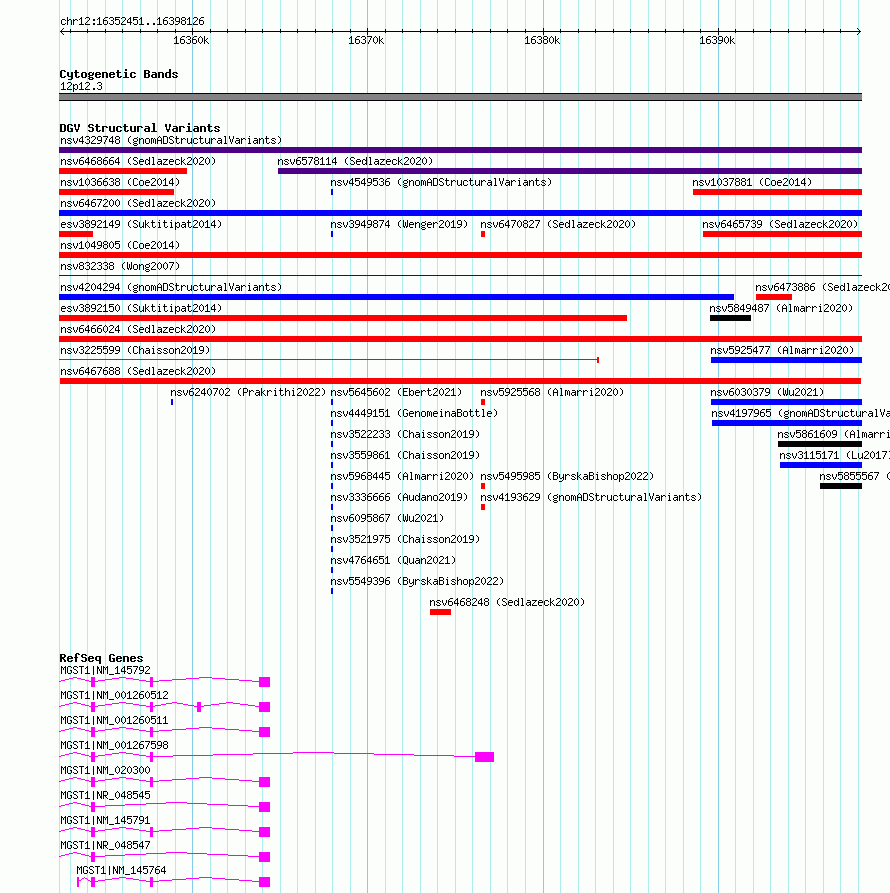890x893 pixels.
Task: Click nsv6030379 (Wu2021) label
Action: coord(767,392)
